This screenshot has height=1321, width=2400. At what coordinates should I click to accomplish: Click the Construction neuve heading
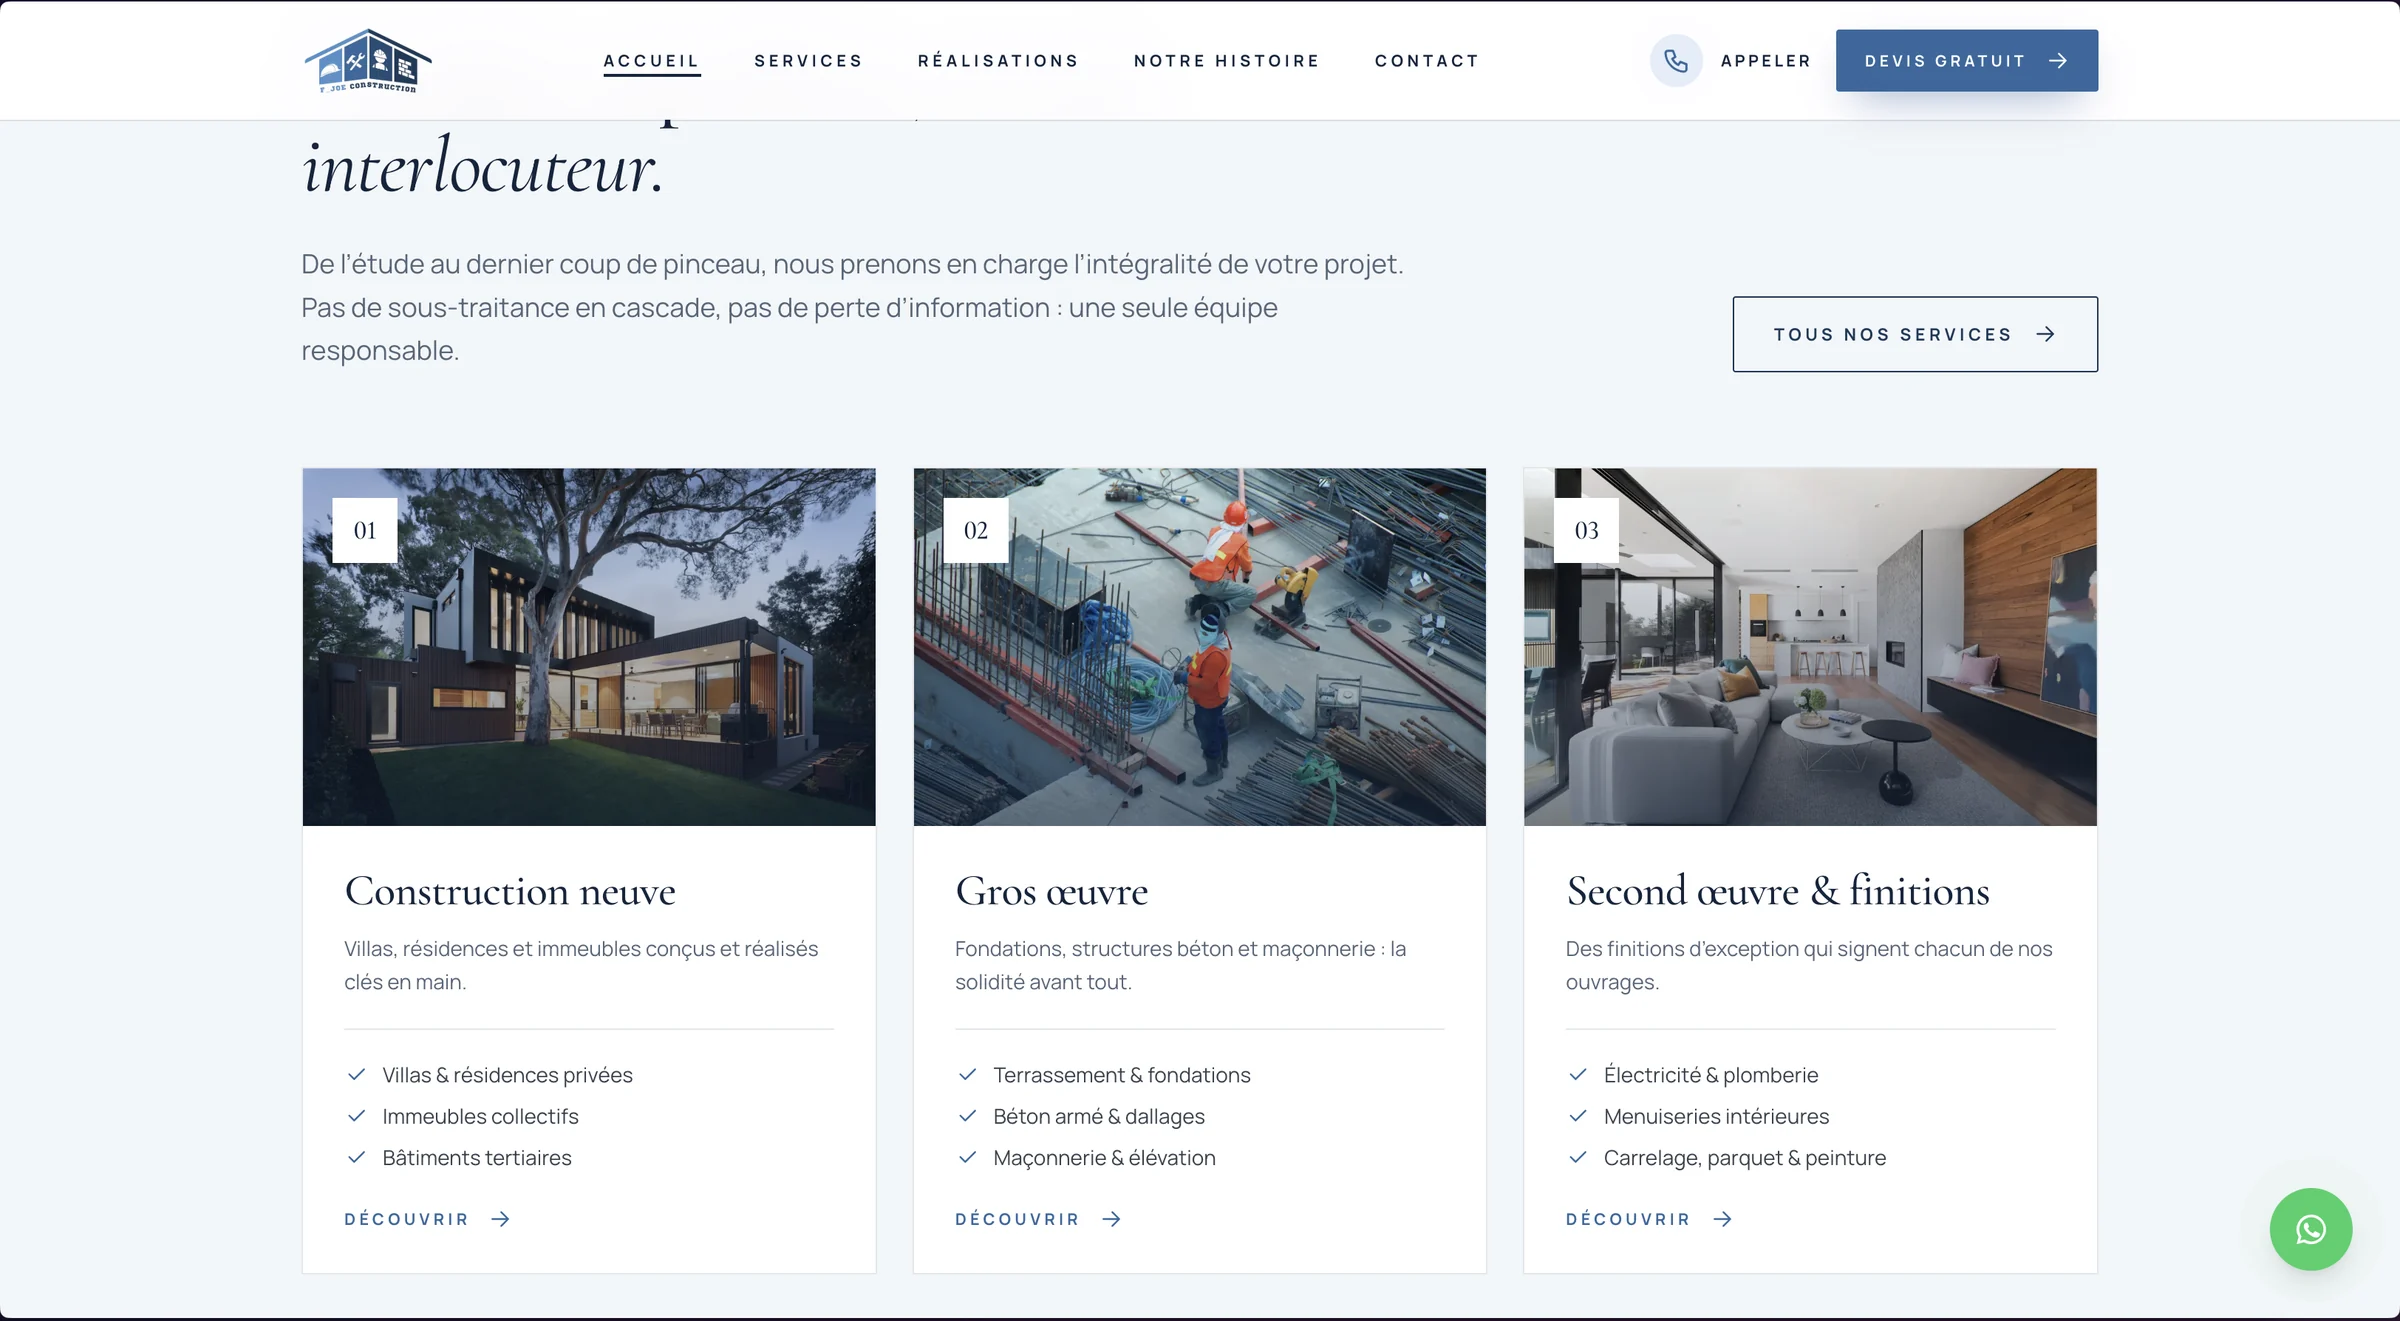(510, 891)
